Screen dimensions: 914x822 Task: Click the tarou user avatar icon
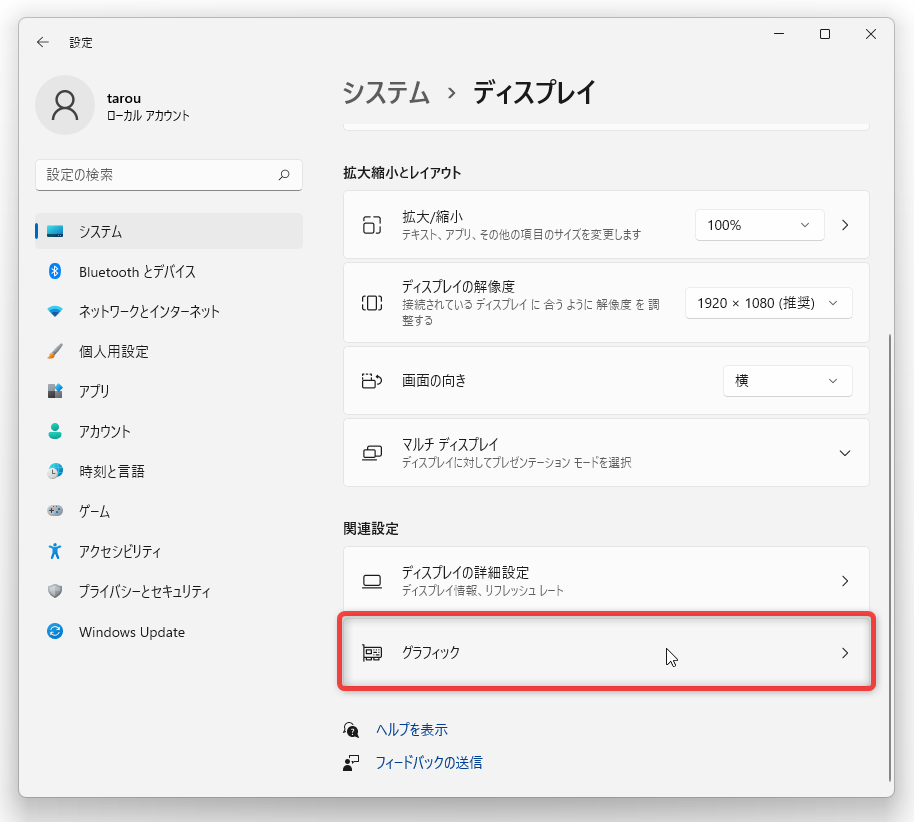click(x=65, y=105)
